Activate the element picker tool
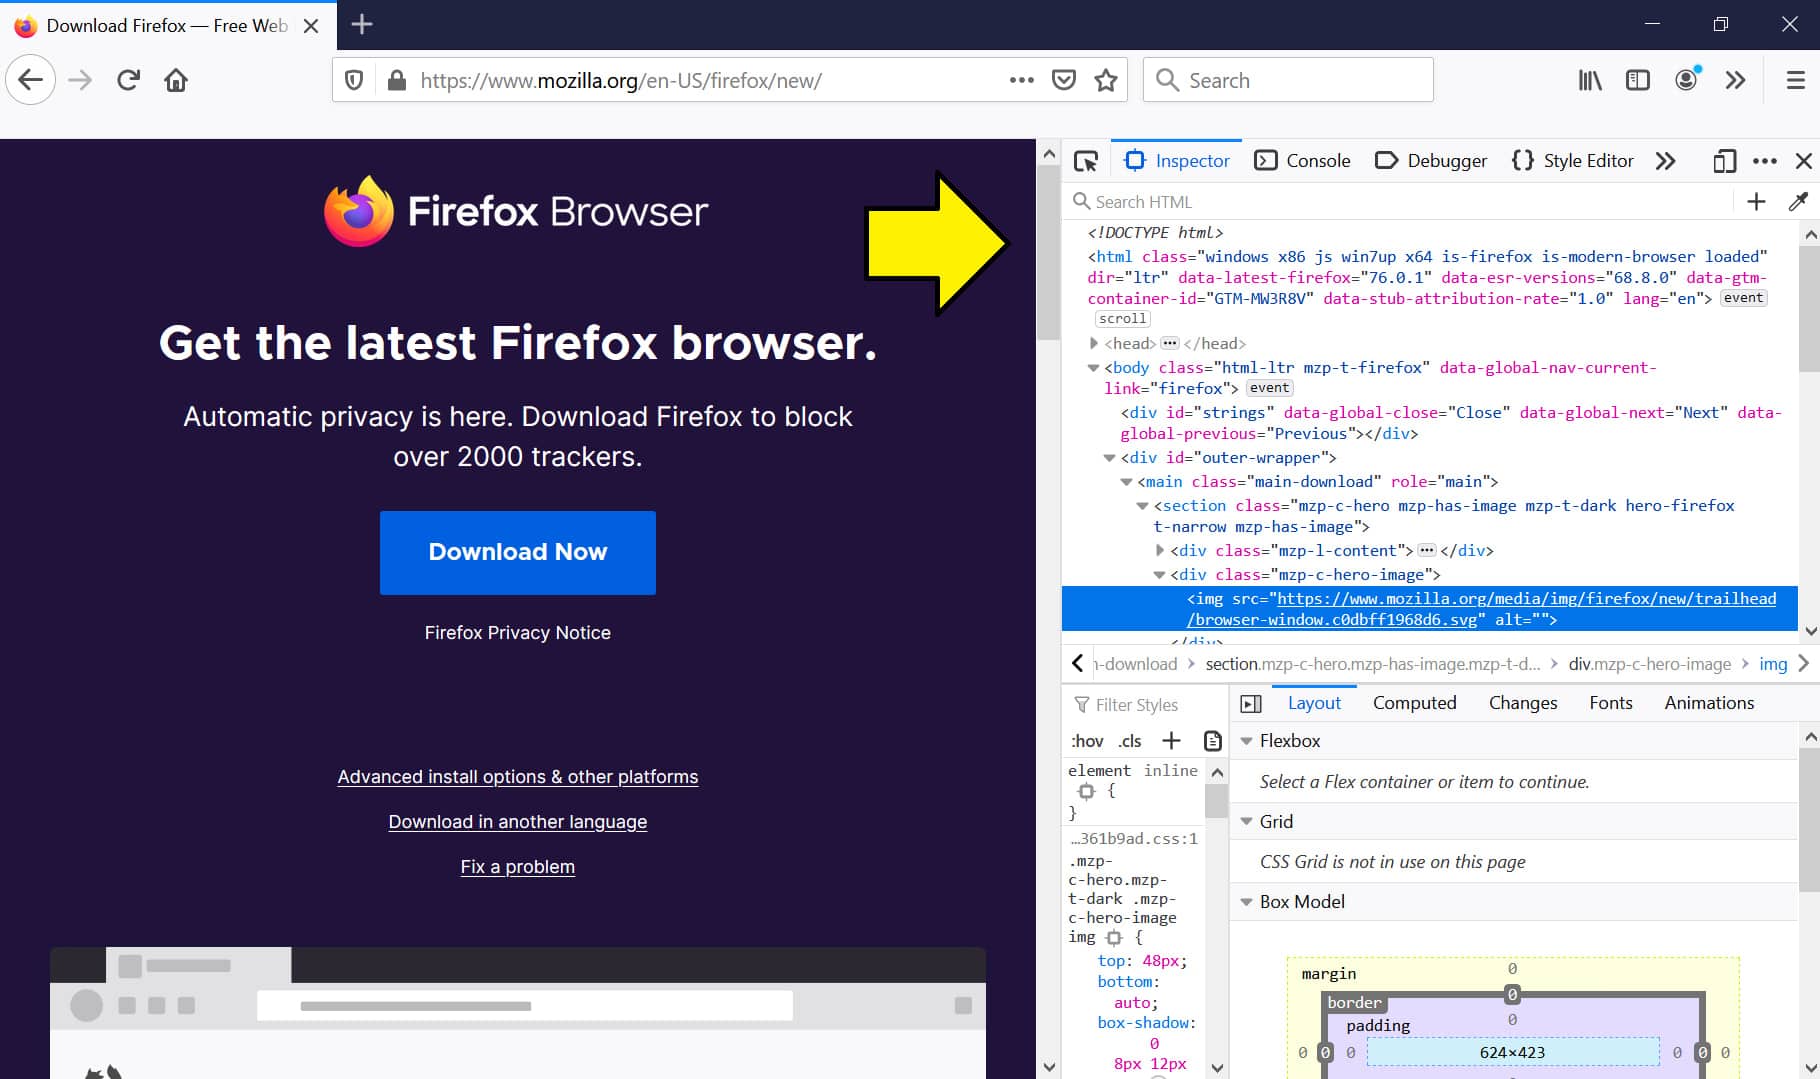The width and height of the screenshot is (1820, 1079). 1086,160
